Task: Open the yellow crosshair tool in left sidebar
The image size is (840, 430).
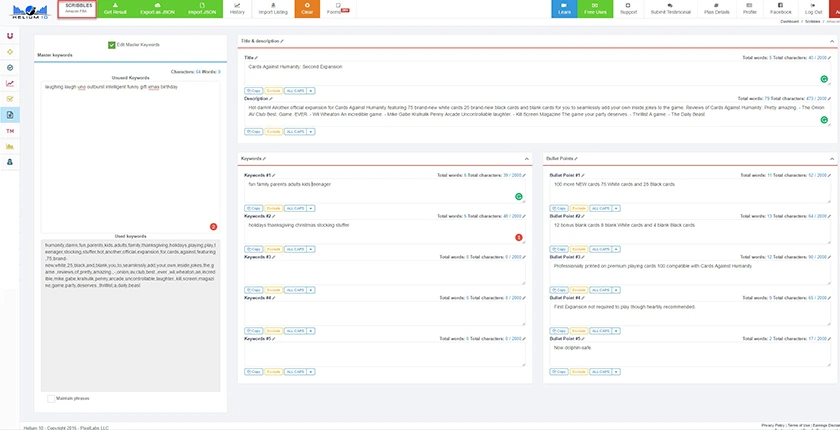Action: tap(10, 52)
